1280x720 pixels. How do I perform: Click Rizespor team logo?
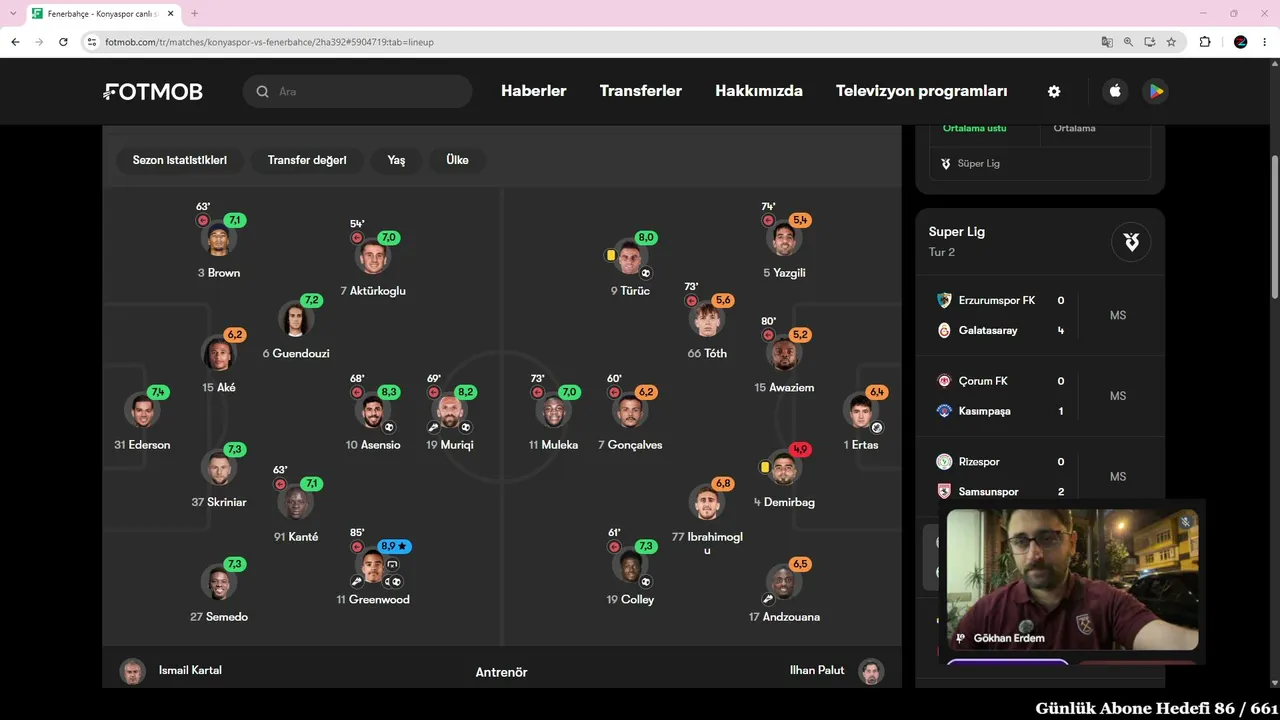coord(944,462)
